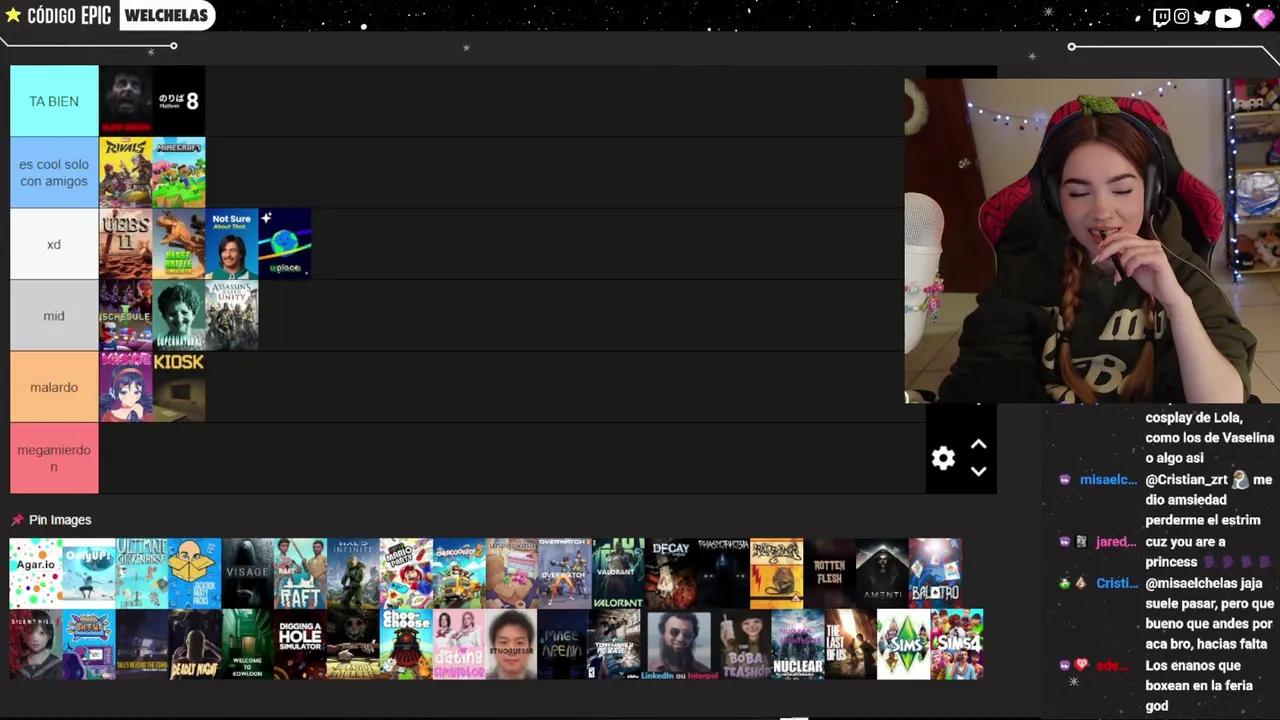This screenshot has height=720, width=1280.
Task: Pick the UEBS II game tile
Action: click(126, 244)
